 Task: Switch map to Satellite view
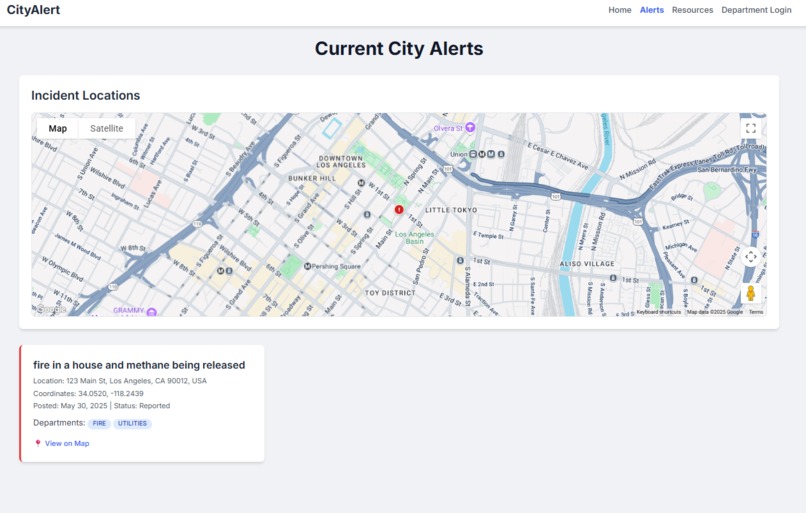107,129
